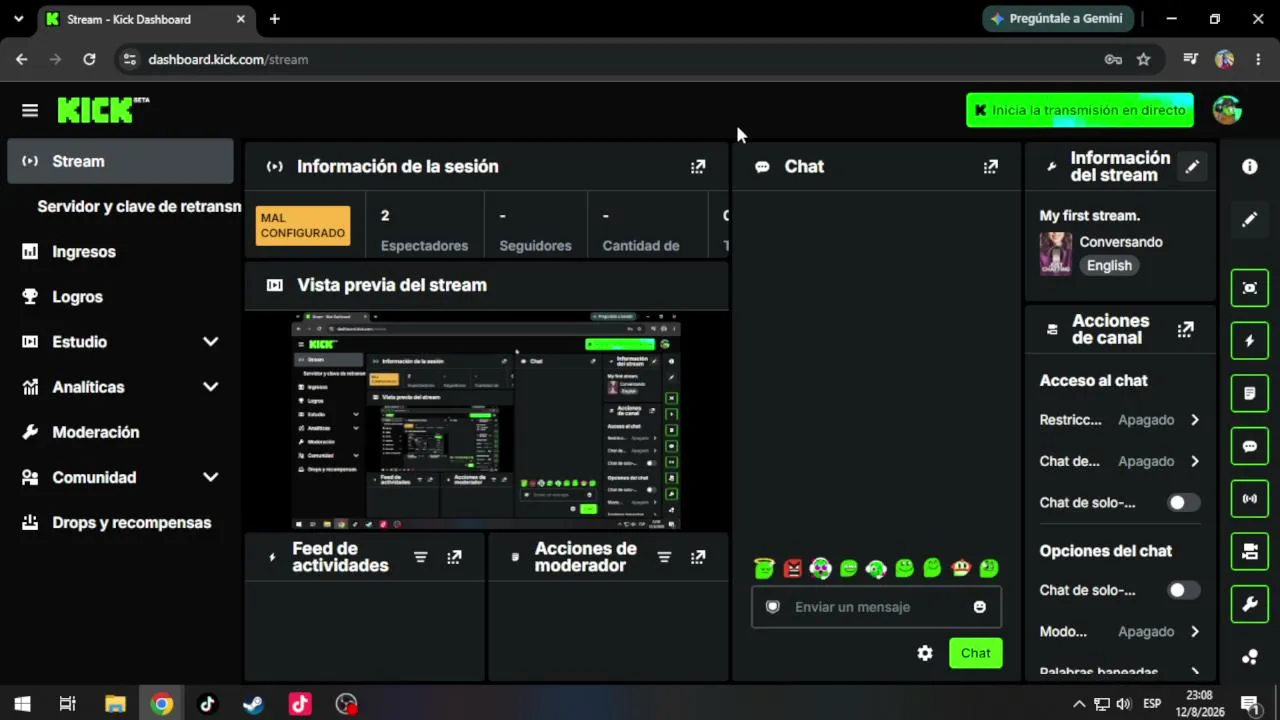The height and width of the screenshot is (720, 1280).
Task: Click Pregúntale a Gemini button
Action: pyautogui.click(x=1056, y=19)
